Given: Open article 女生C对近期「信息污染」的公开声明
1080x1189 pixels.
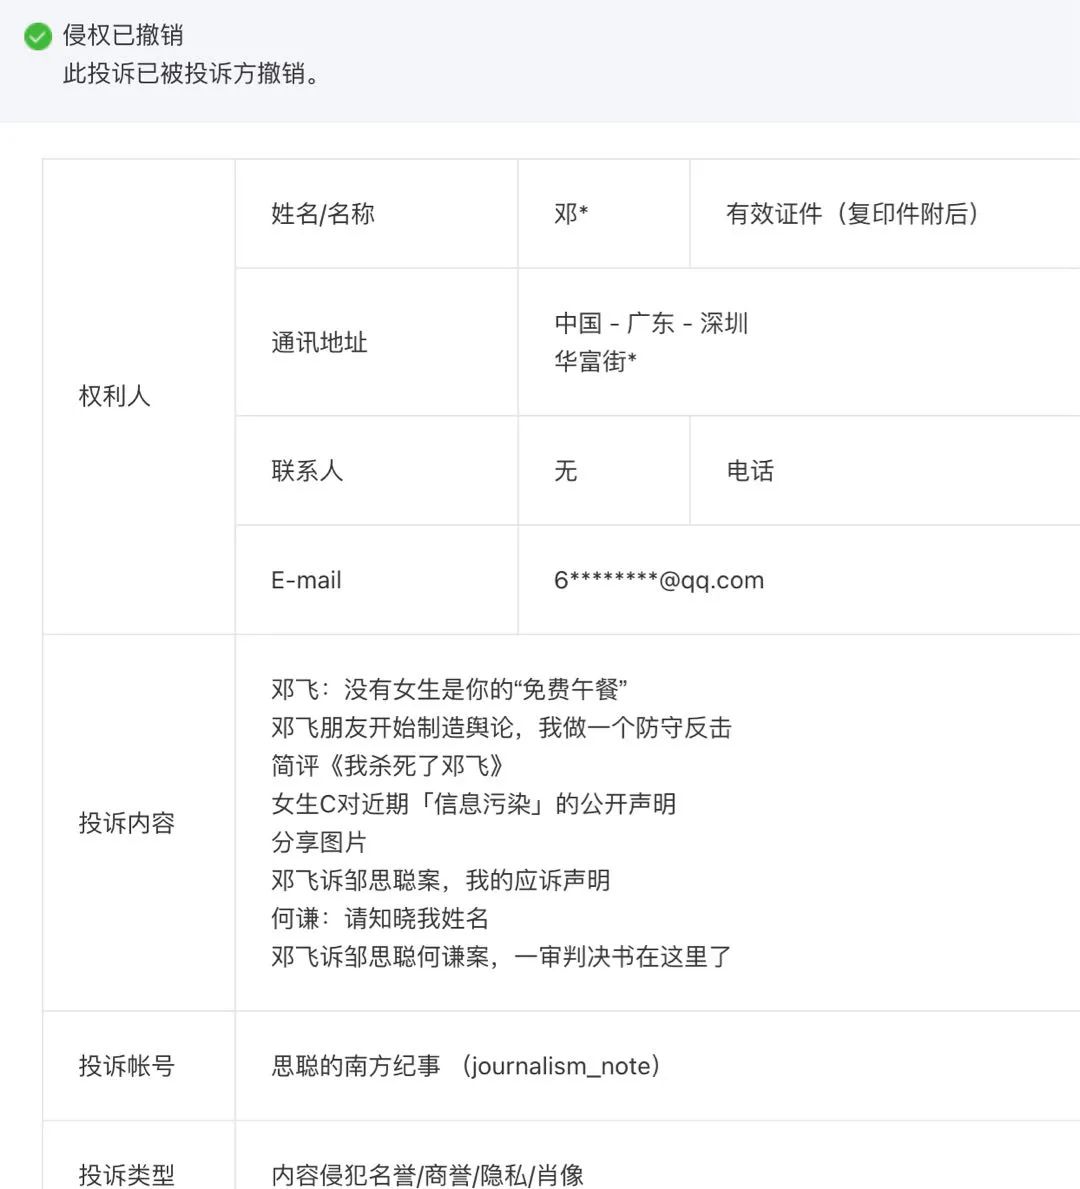Looking at the screenshot, I should [x=473, y=804].
